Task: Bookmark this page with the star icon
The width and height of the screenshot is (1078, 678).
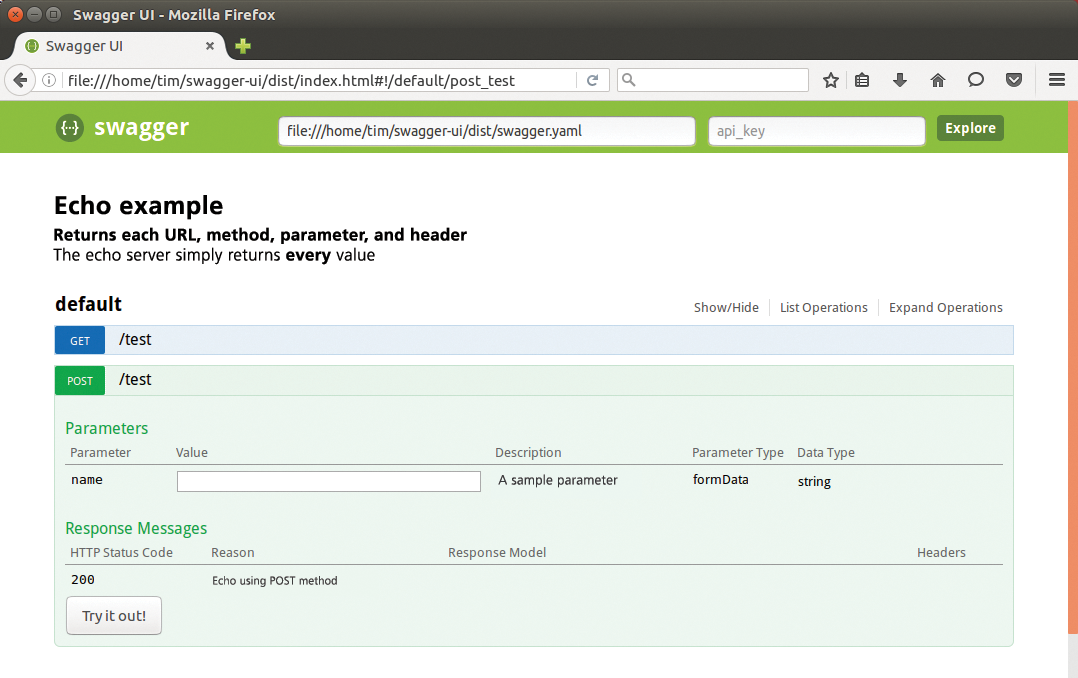Action: click(830, 80)
